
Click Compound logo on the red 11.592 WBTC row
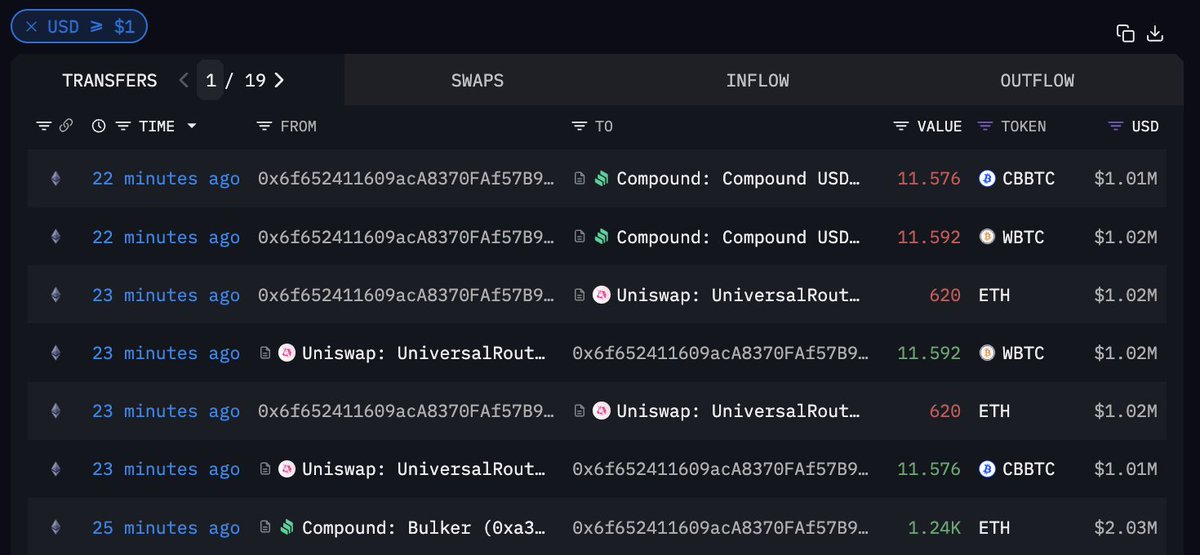click(x=601, y=237)
